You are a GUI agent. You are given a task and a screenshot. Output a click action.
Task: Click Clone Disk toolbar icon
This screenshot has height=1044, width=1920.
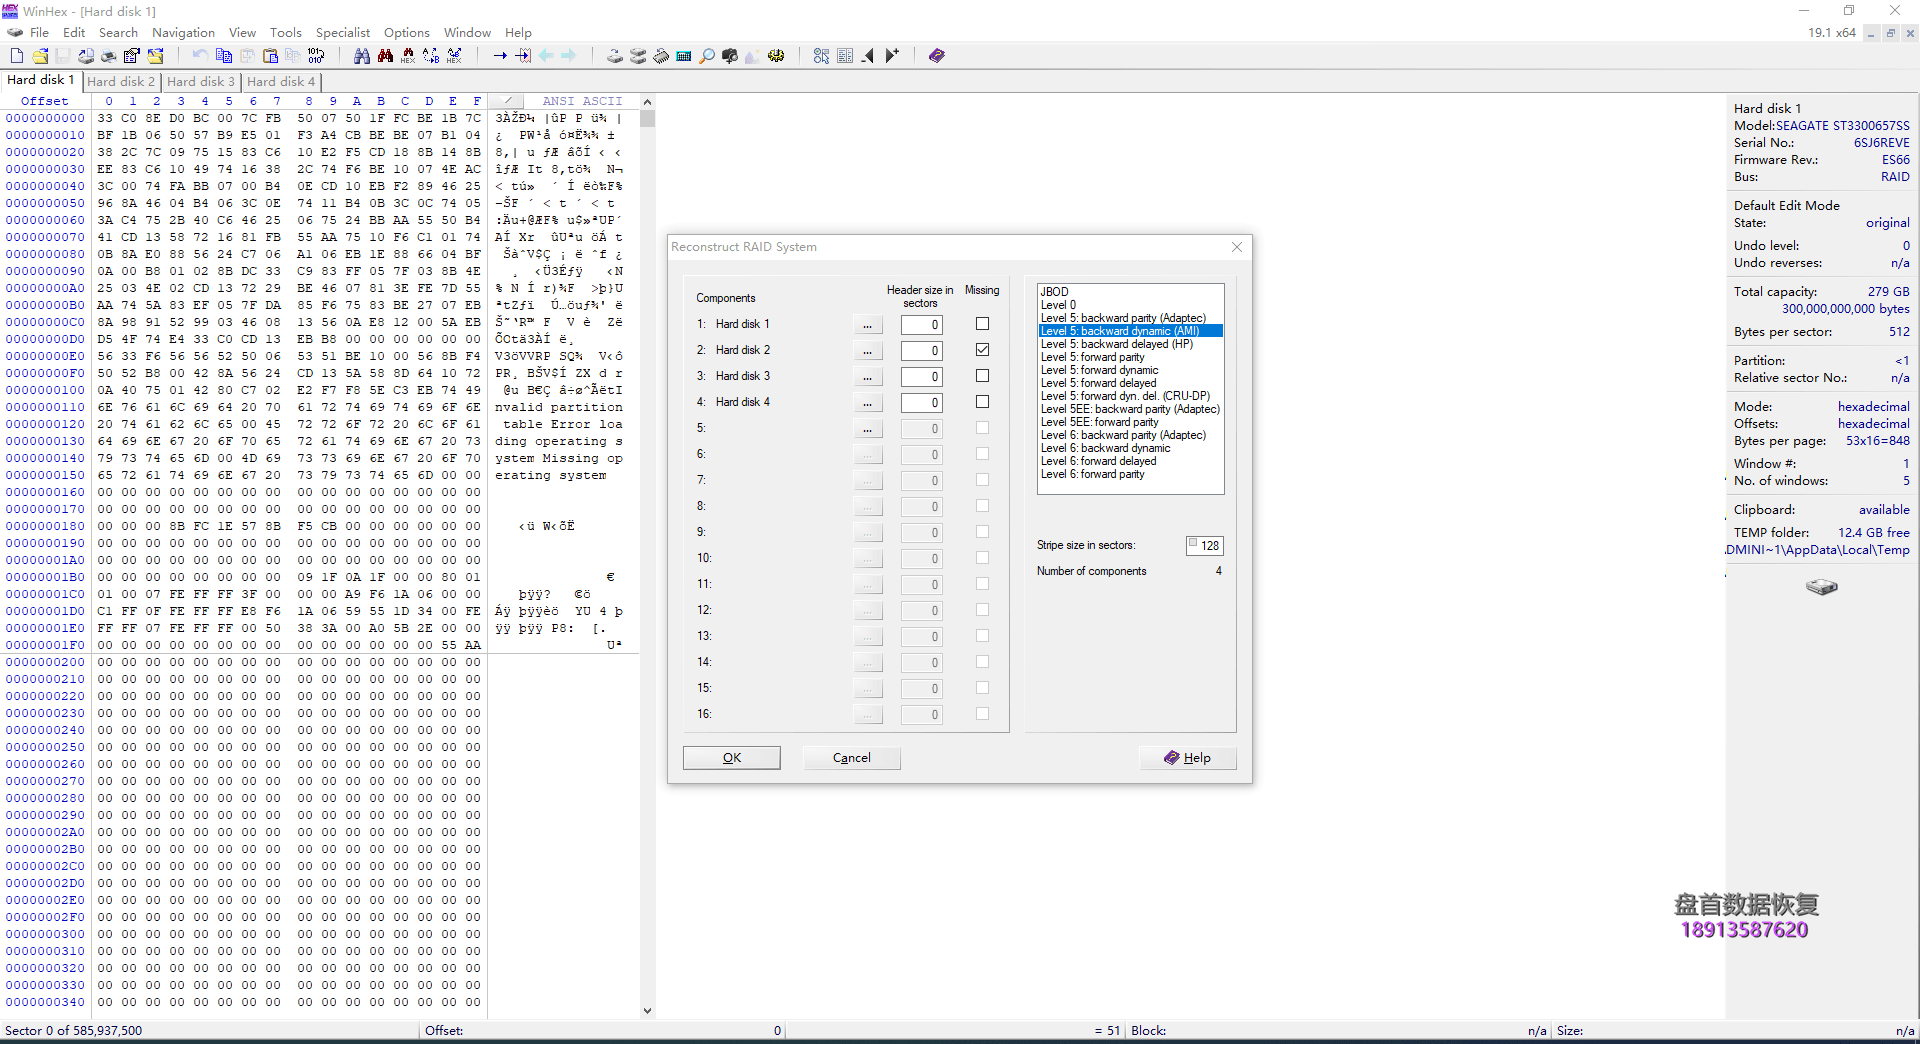coord(638,56)
